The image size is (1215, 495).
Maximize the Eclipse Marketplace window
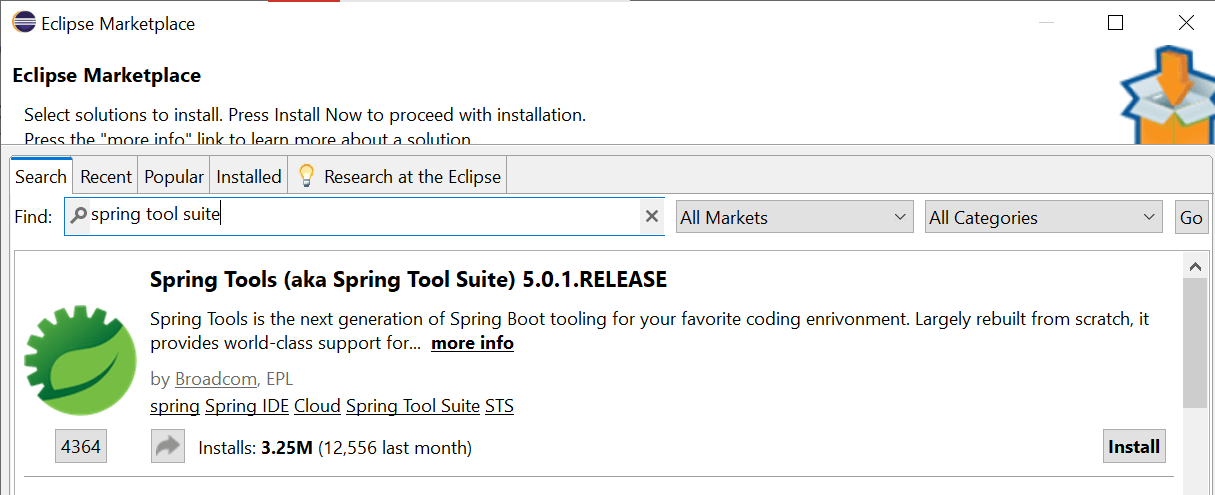pyautogui.click(x=1116, y=23)
